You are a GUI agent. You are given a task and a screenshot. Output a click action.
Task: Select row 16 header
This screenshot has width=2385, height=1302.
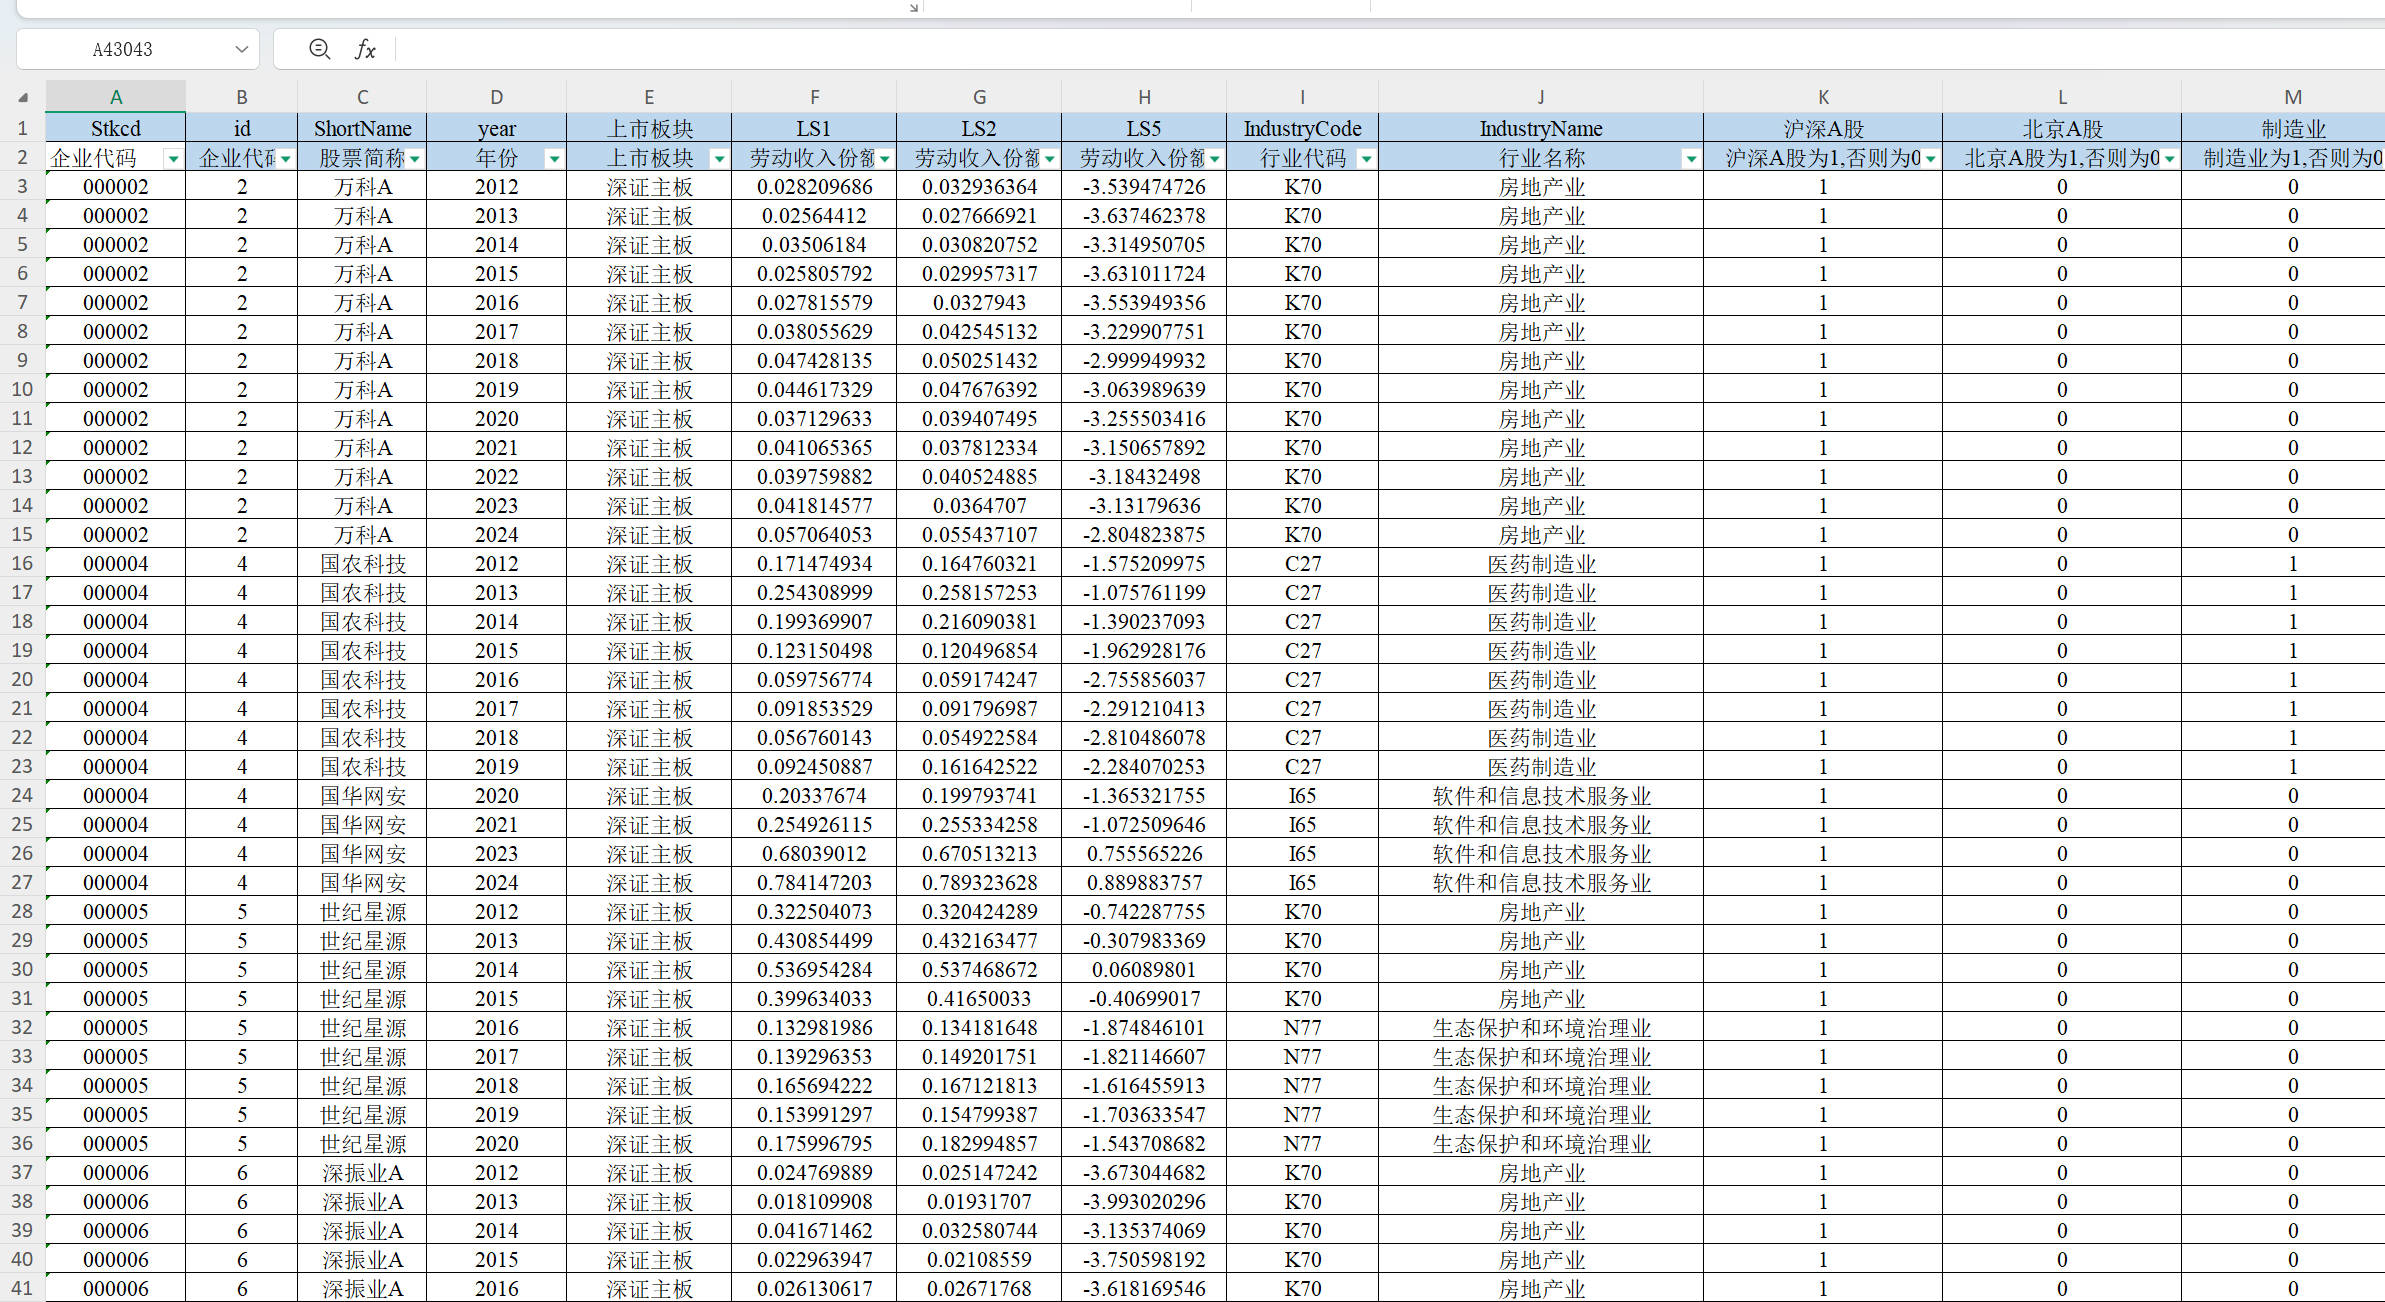point(22,563)
